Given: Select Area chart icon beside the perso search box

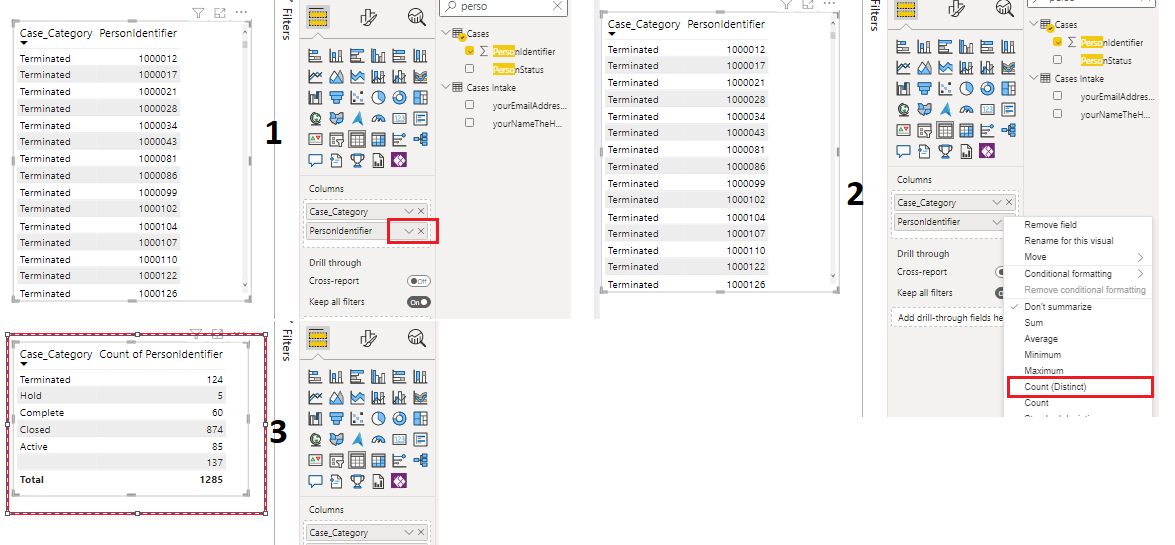Looking at the screenshot, I should click(336, 76).
